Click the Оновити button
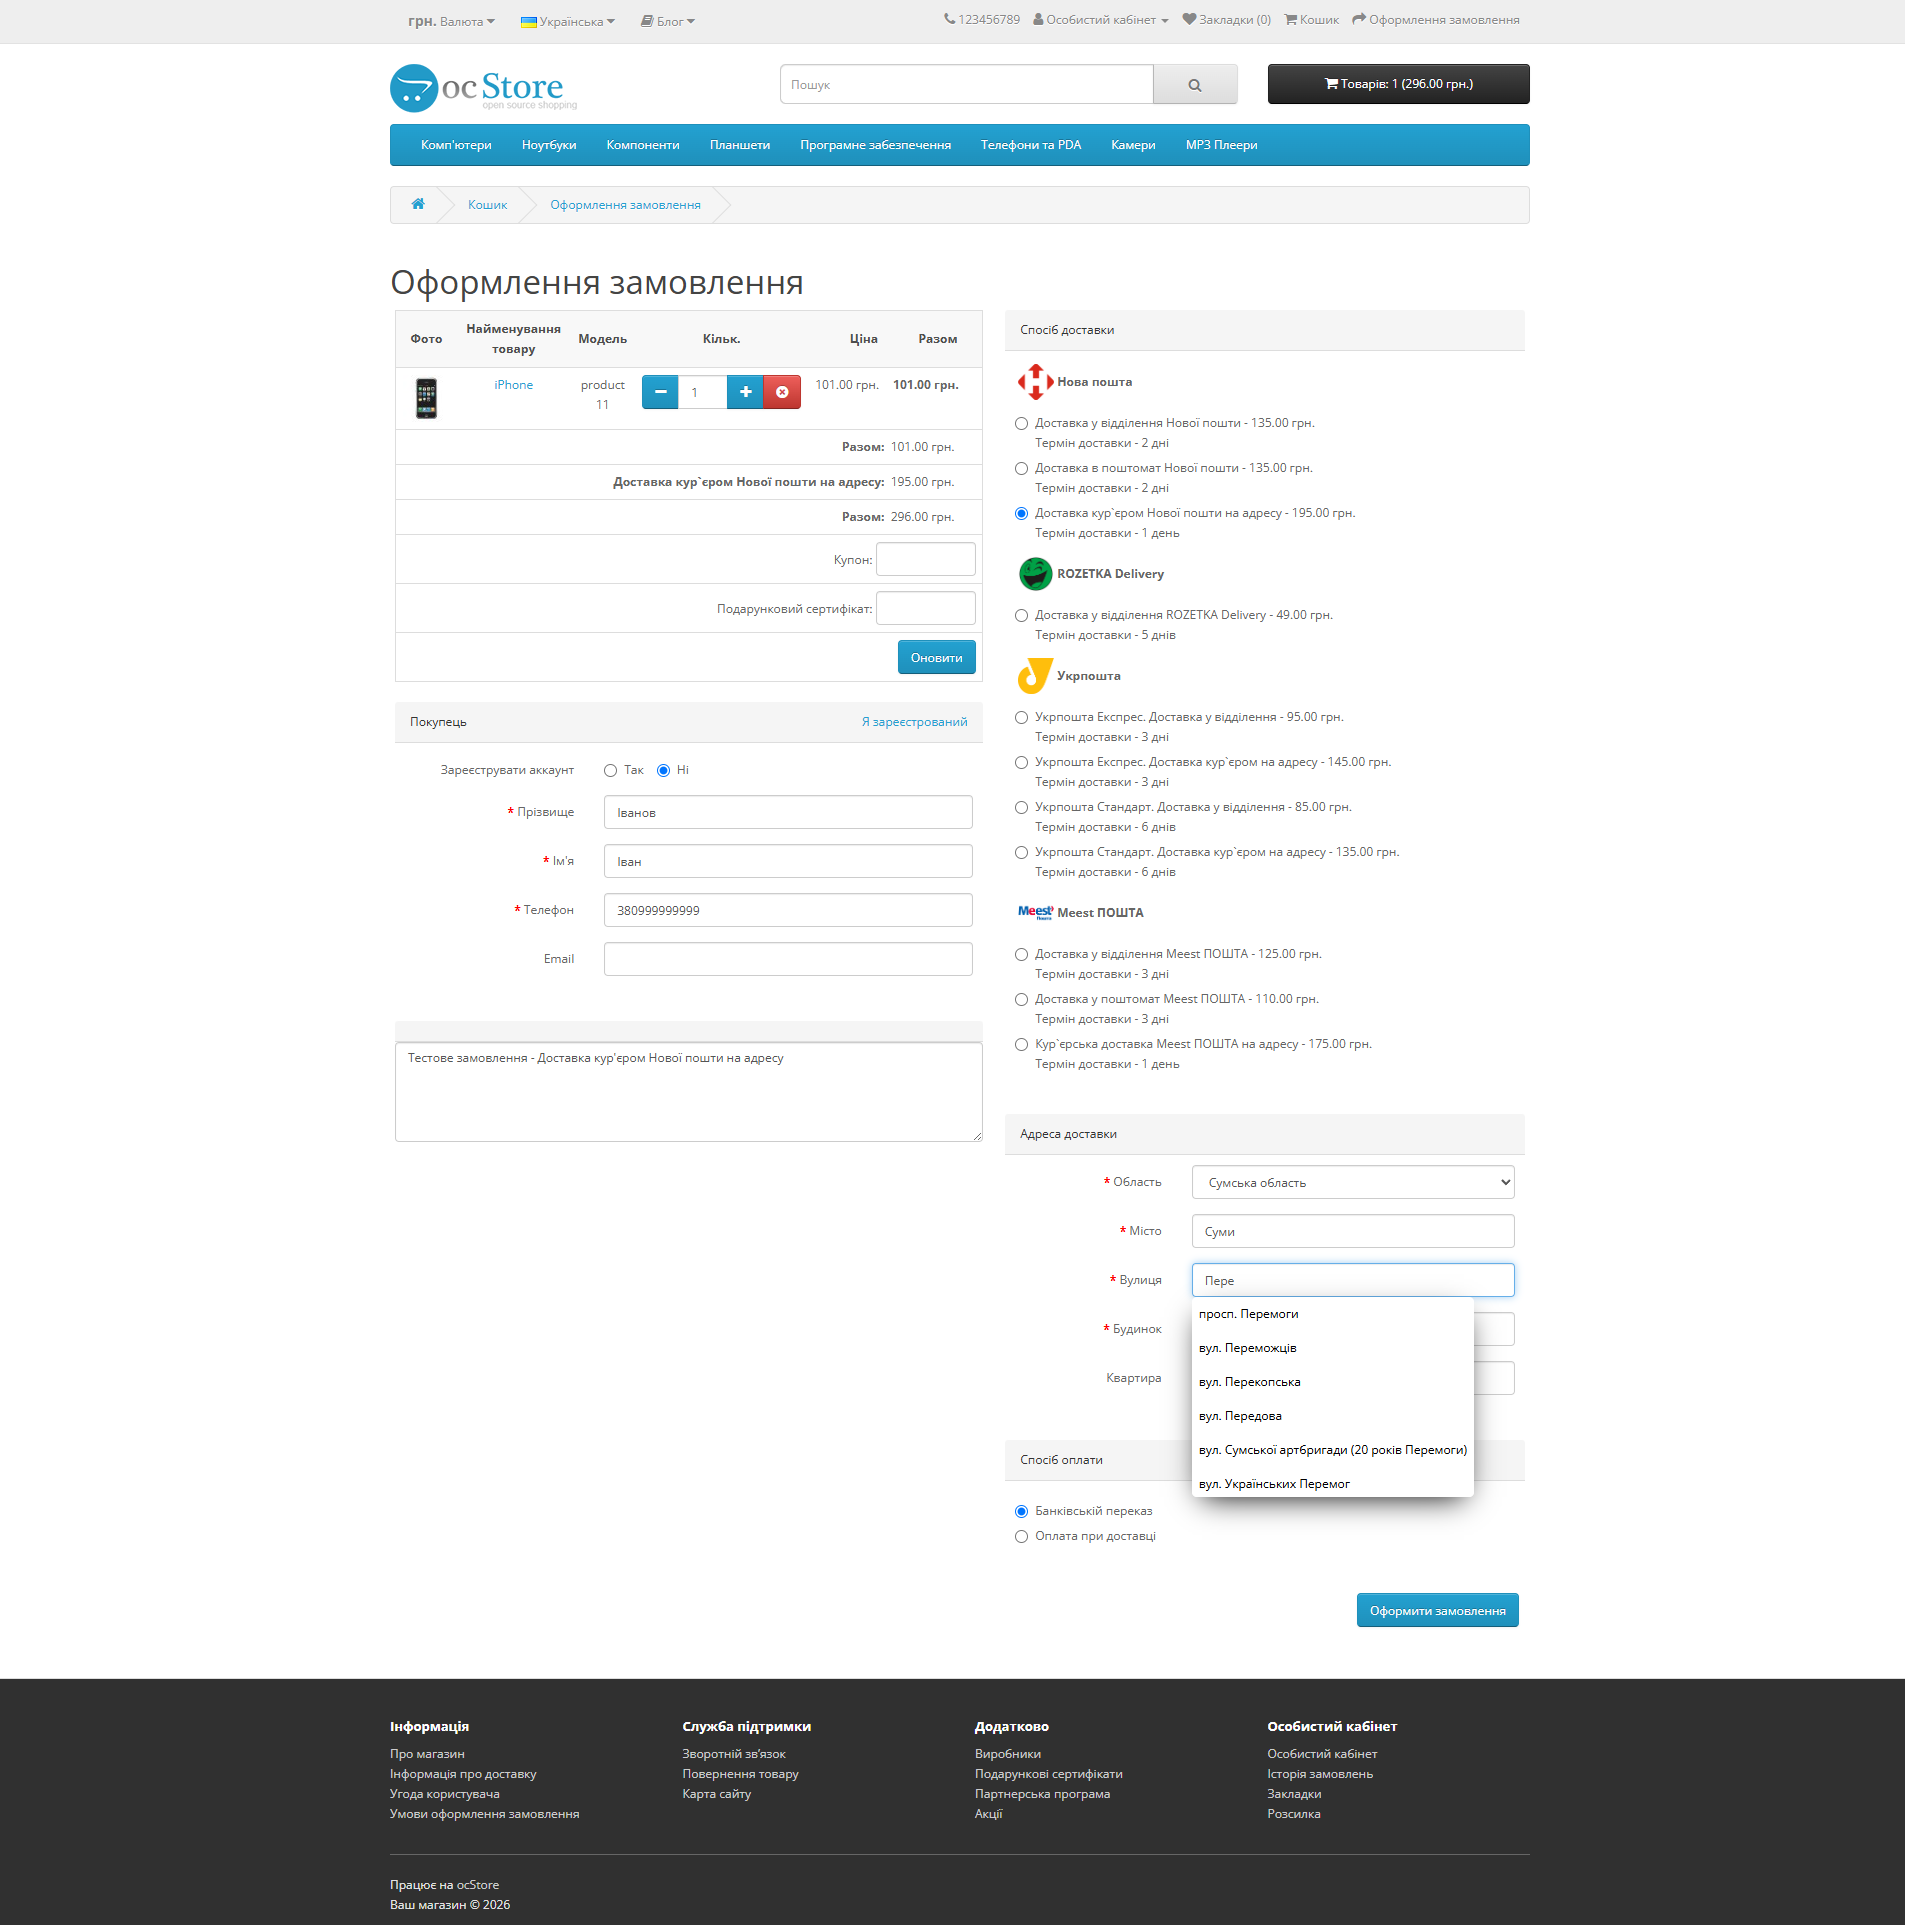The width and height of the screenshot is (1905, 1925). coord(937,658)
